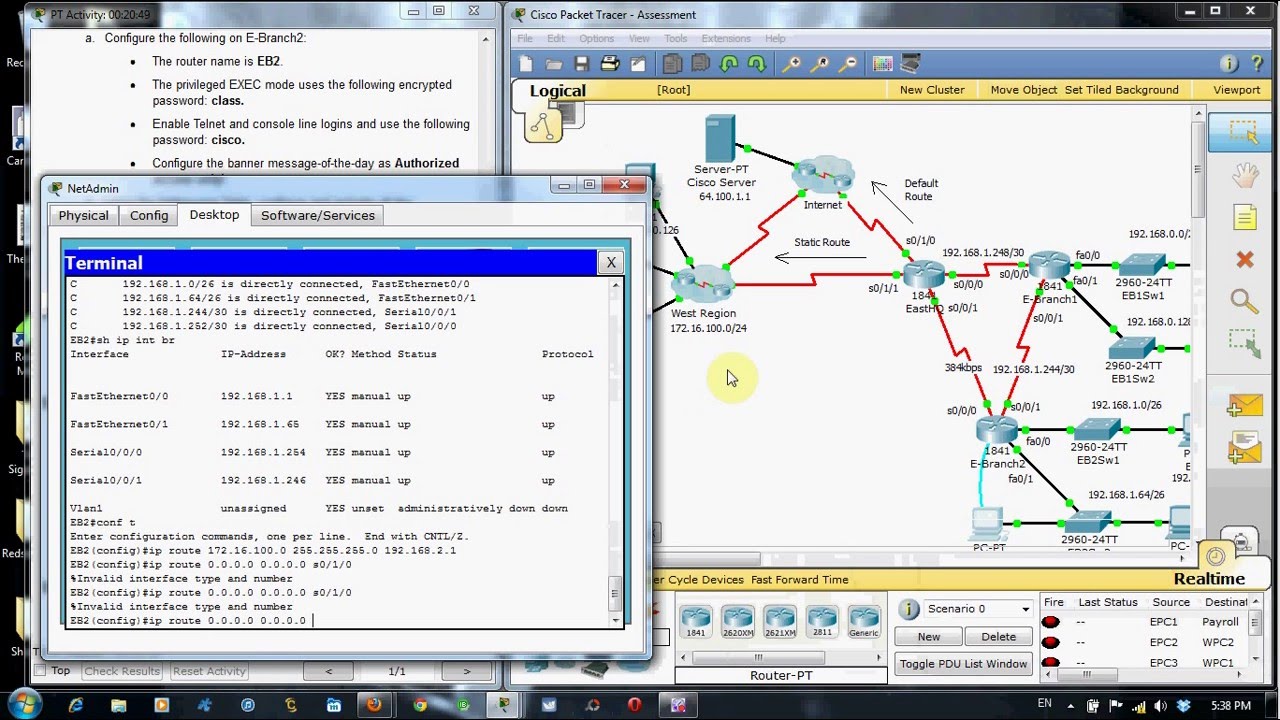Click New Cluster in the yellow bar
This screenshot has height=720, width=1280.
[932, 90]
